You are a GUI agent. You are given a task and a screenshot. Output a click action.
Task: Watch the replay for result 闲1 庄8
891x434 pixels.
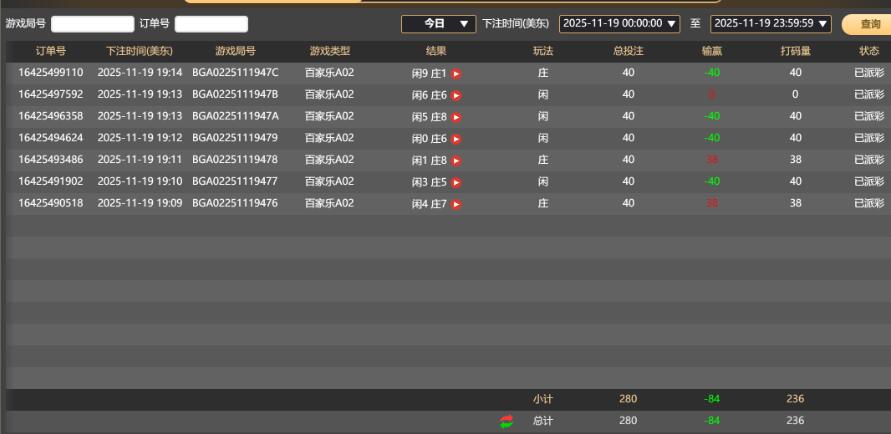coord(456,160)
